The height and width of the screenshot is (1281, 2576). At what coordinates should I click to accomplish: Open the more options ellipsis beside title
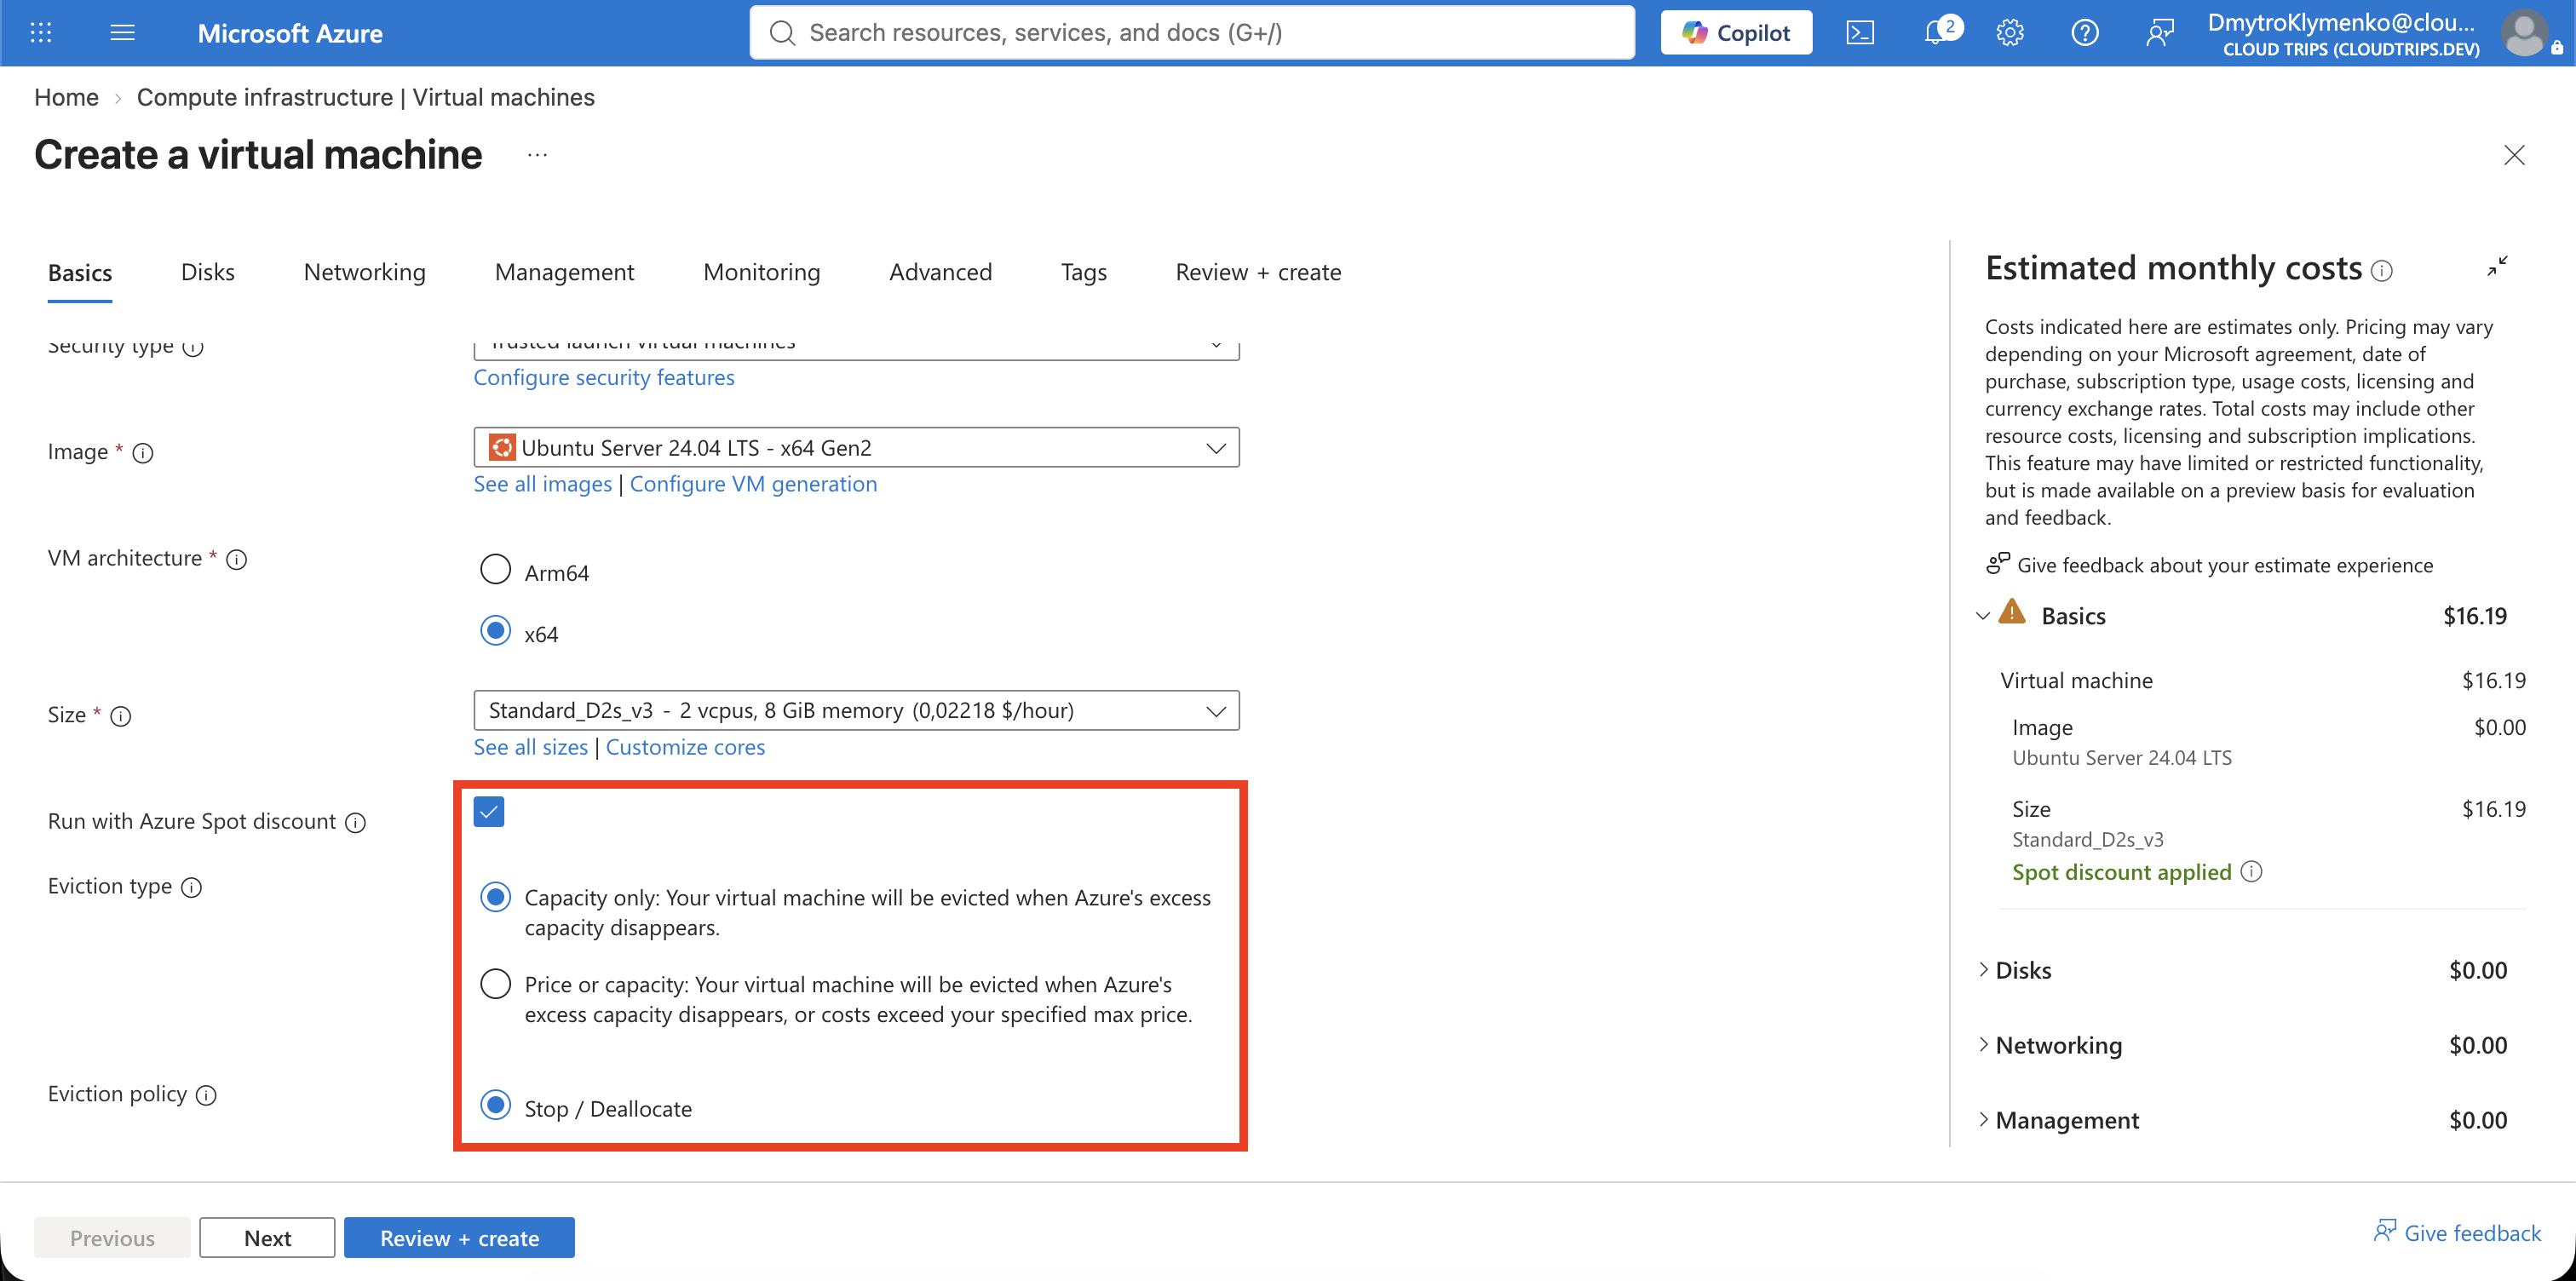pos(537,155)
